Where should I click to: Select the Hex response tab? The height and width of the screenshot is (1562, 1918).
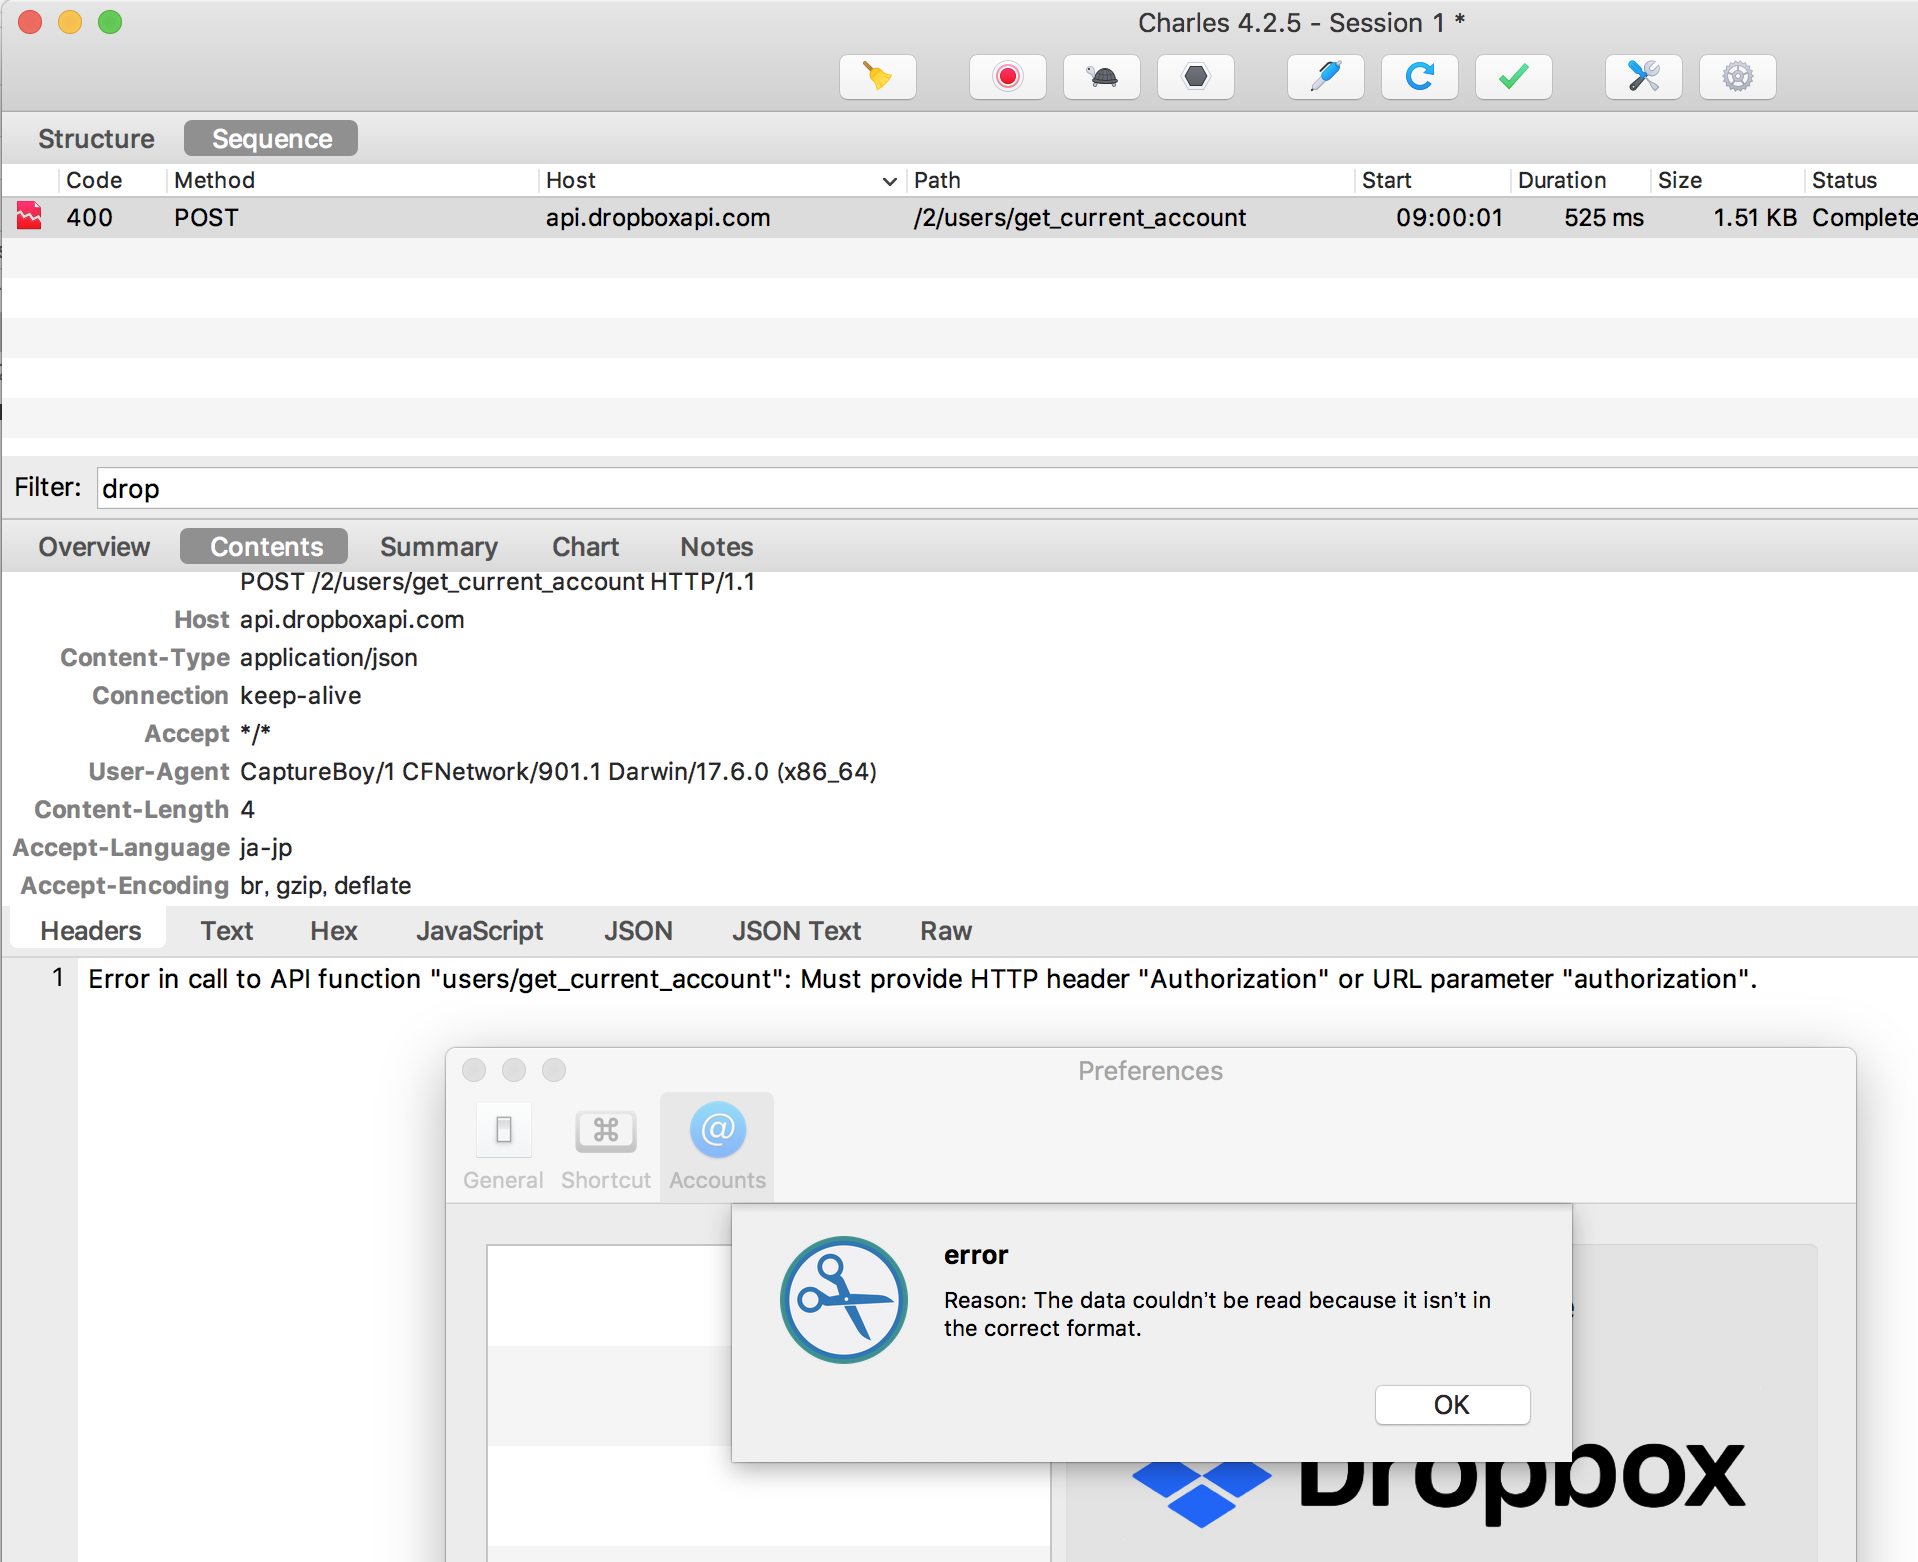(x=334, y=930)
